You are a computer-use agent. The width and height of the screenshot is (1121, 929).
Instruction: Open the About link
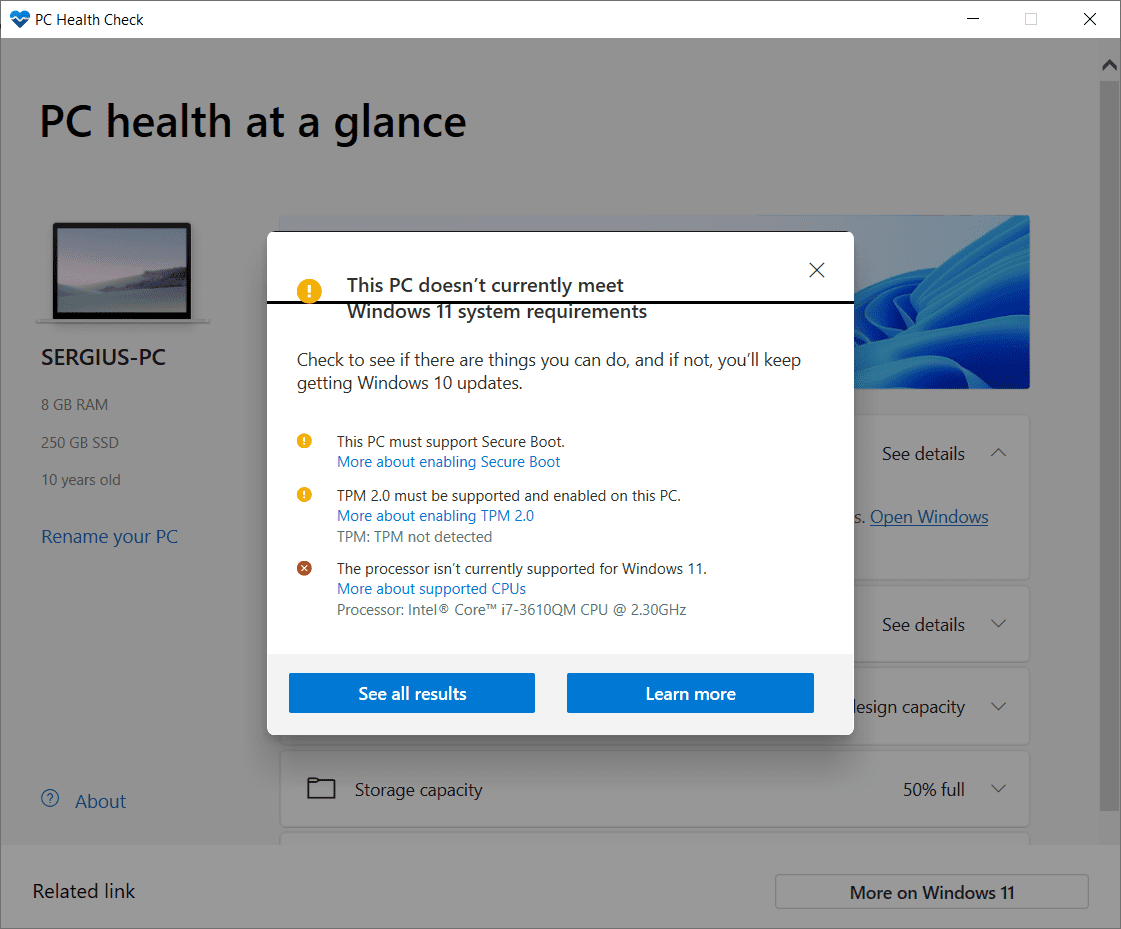pyautogui.click(x=101, y=801)
